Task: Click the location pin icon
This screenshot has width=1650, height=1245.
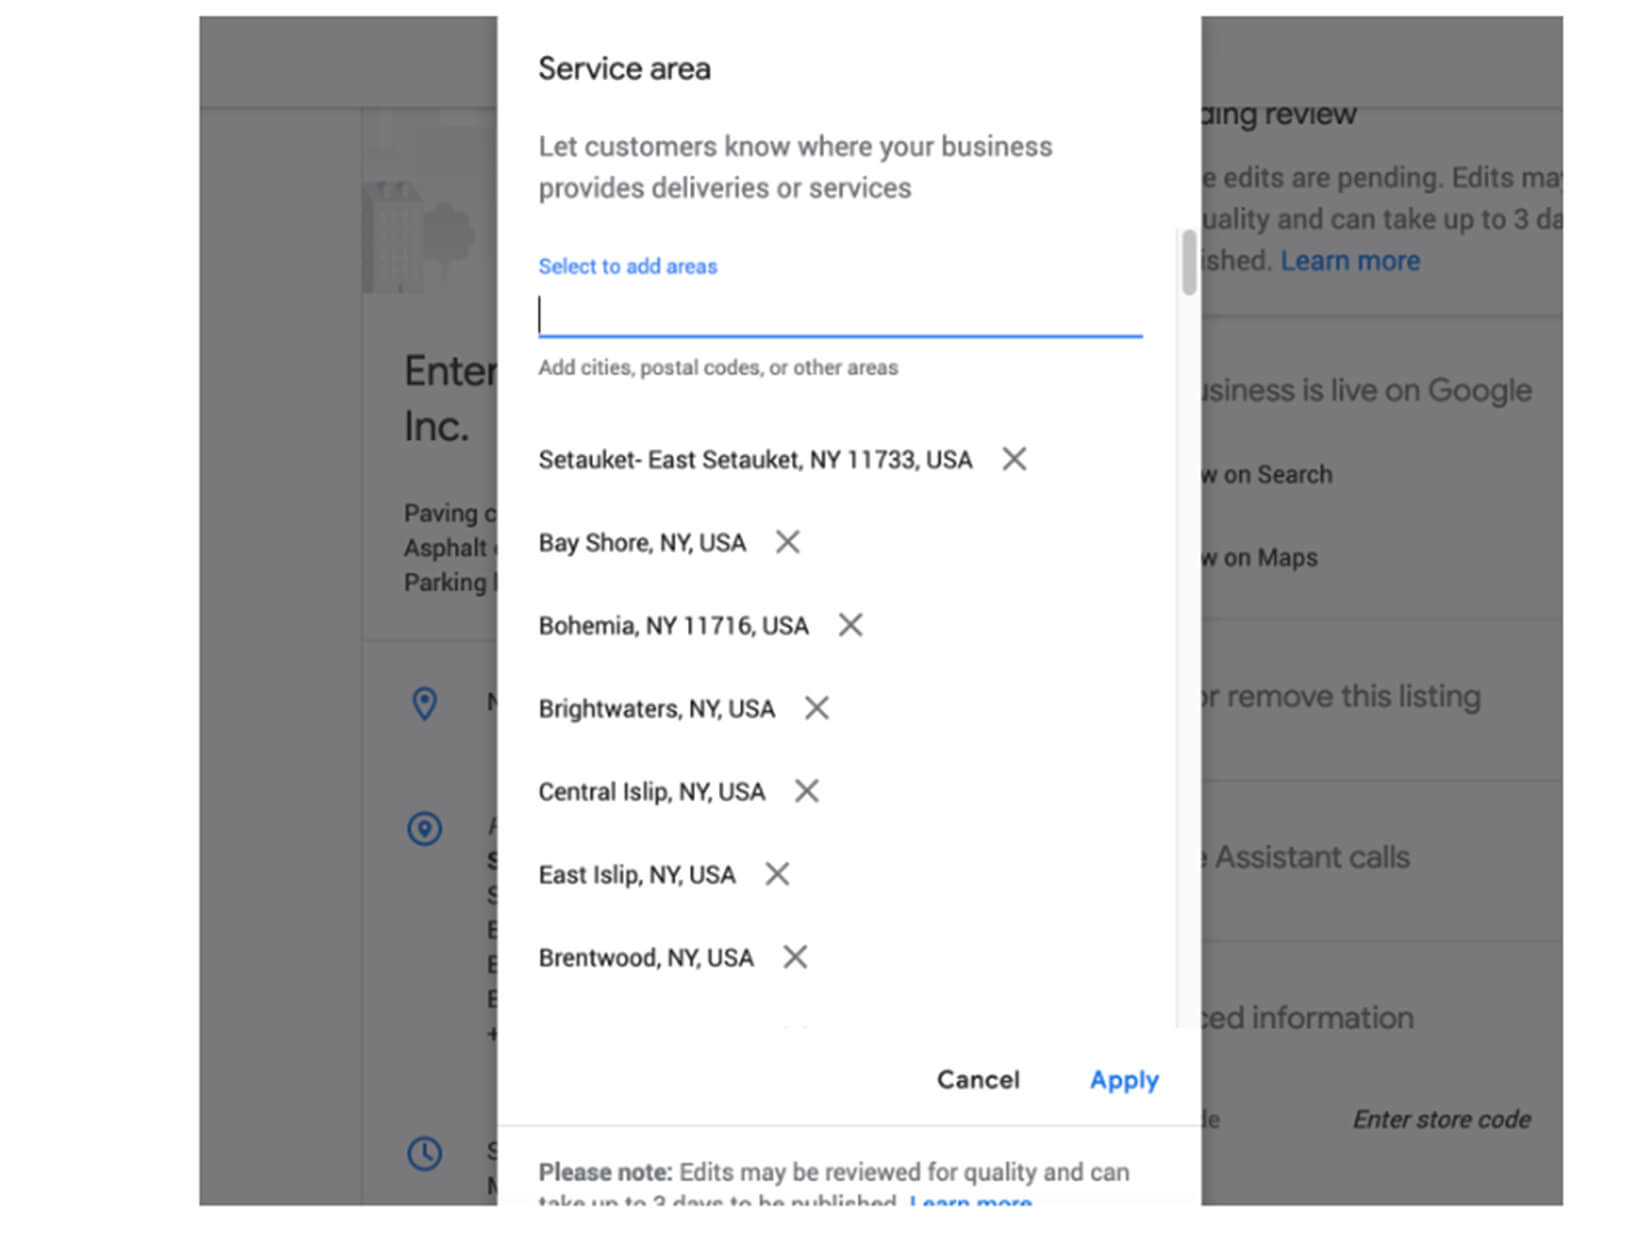Action: pyautogui.click(x=425, y=703)
